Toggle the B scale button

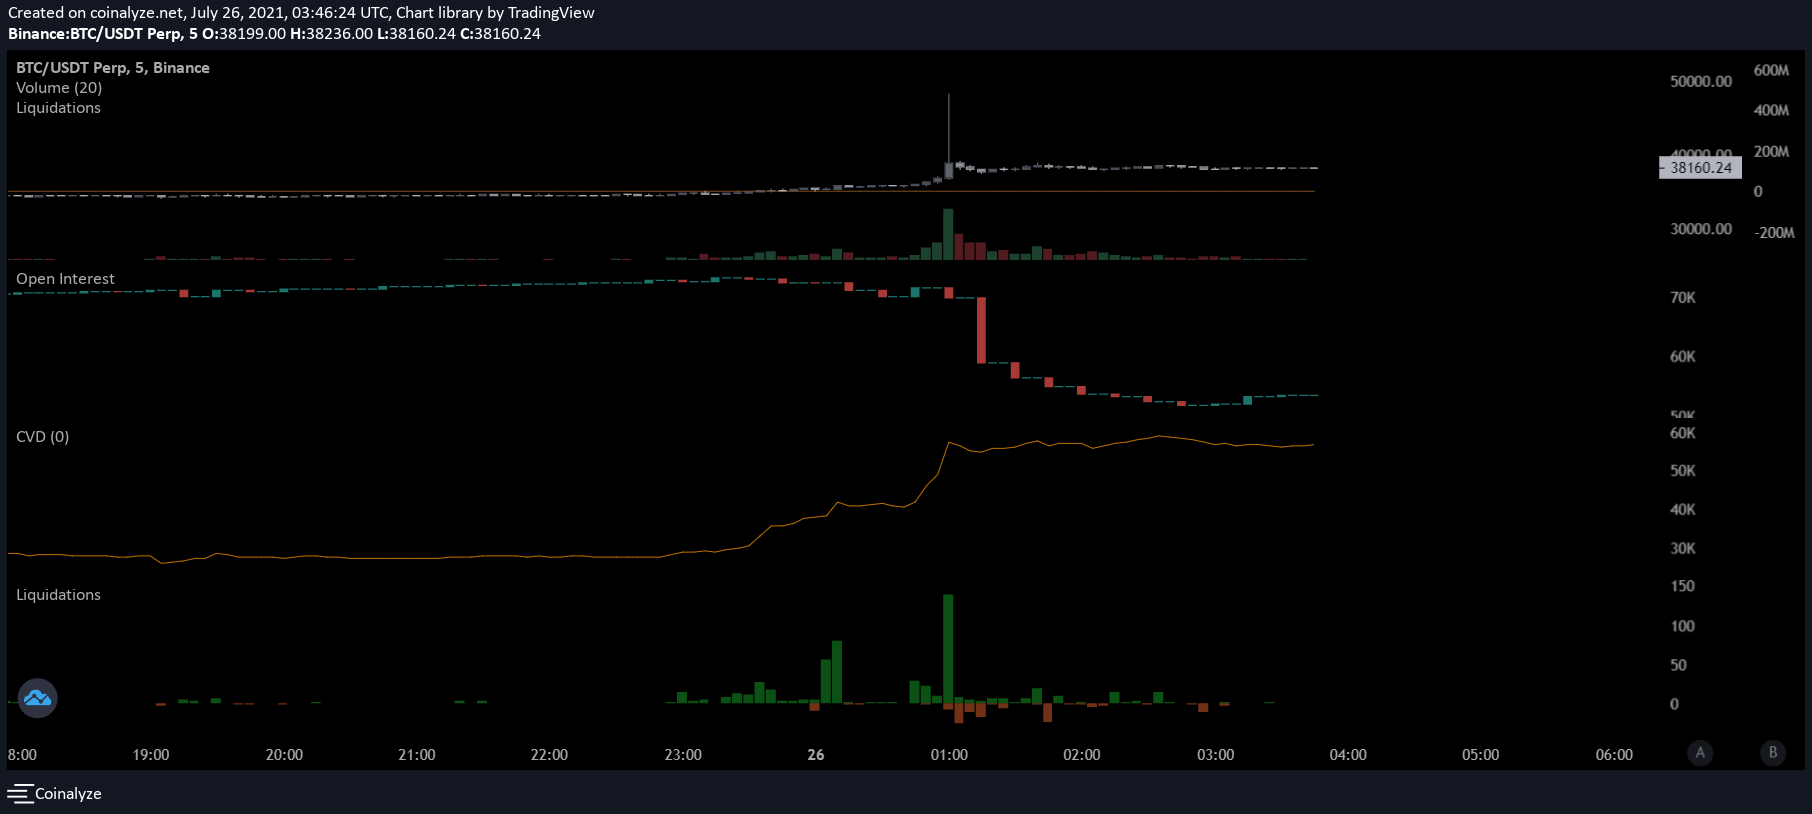[x=1773, y=753]
